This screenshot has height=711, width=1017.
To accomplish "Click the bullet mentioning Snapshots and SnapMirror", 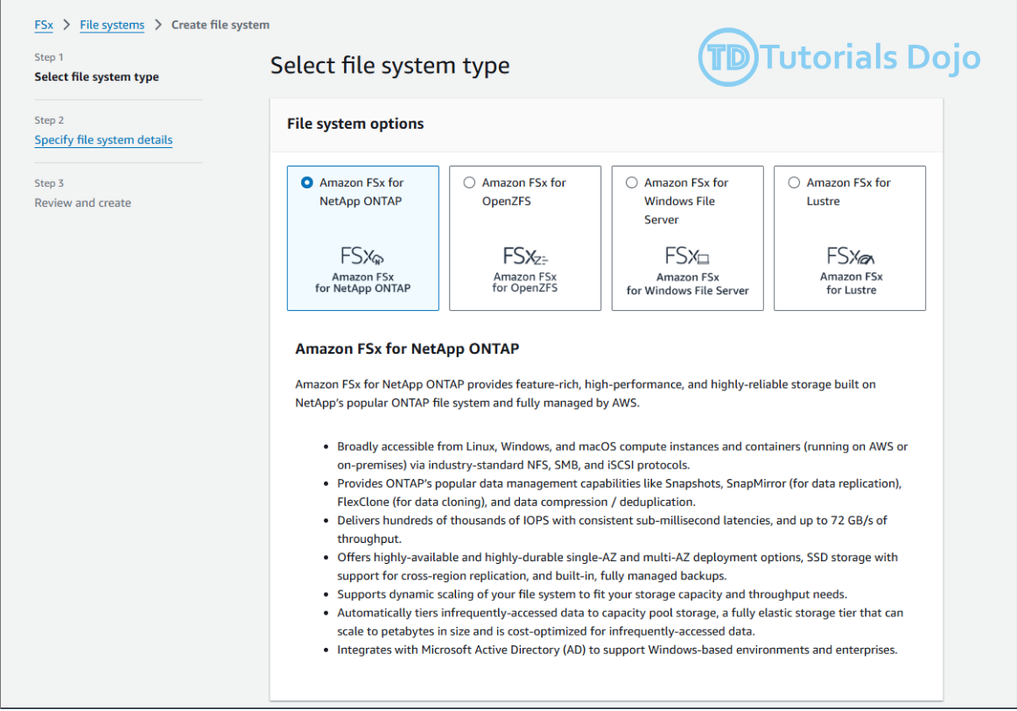I will 619,492.
